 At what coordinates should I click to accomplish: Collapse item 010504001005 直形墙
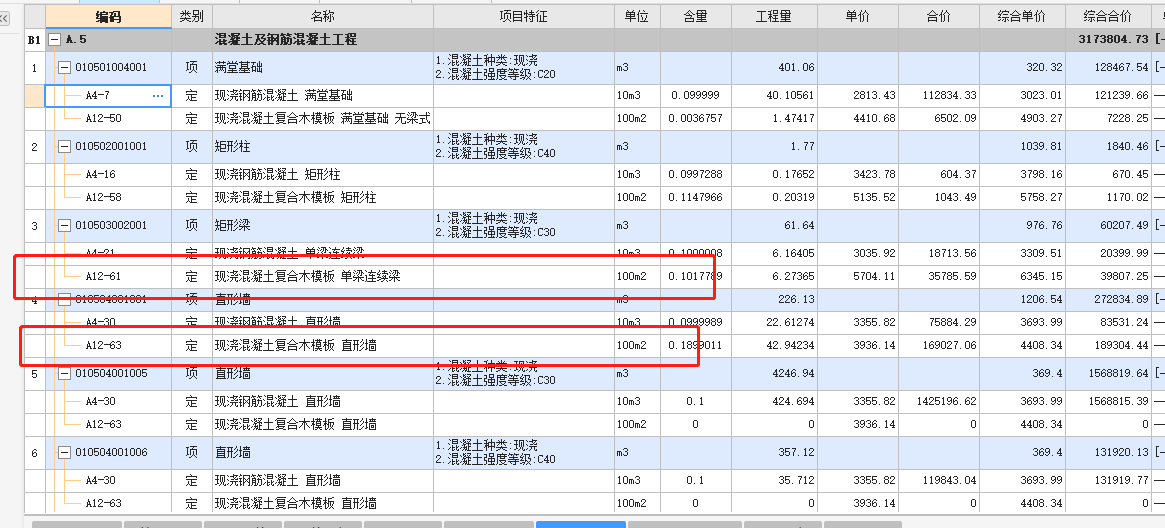[65, 373]
